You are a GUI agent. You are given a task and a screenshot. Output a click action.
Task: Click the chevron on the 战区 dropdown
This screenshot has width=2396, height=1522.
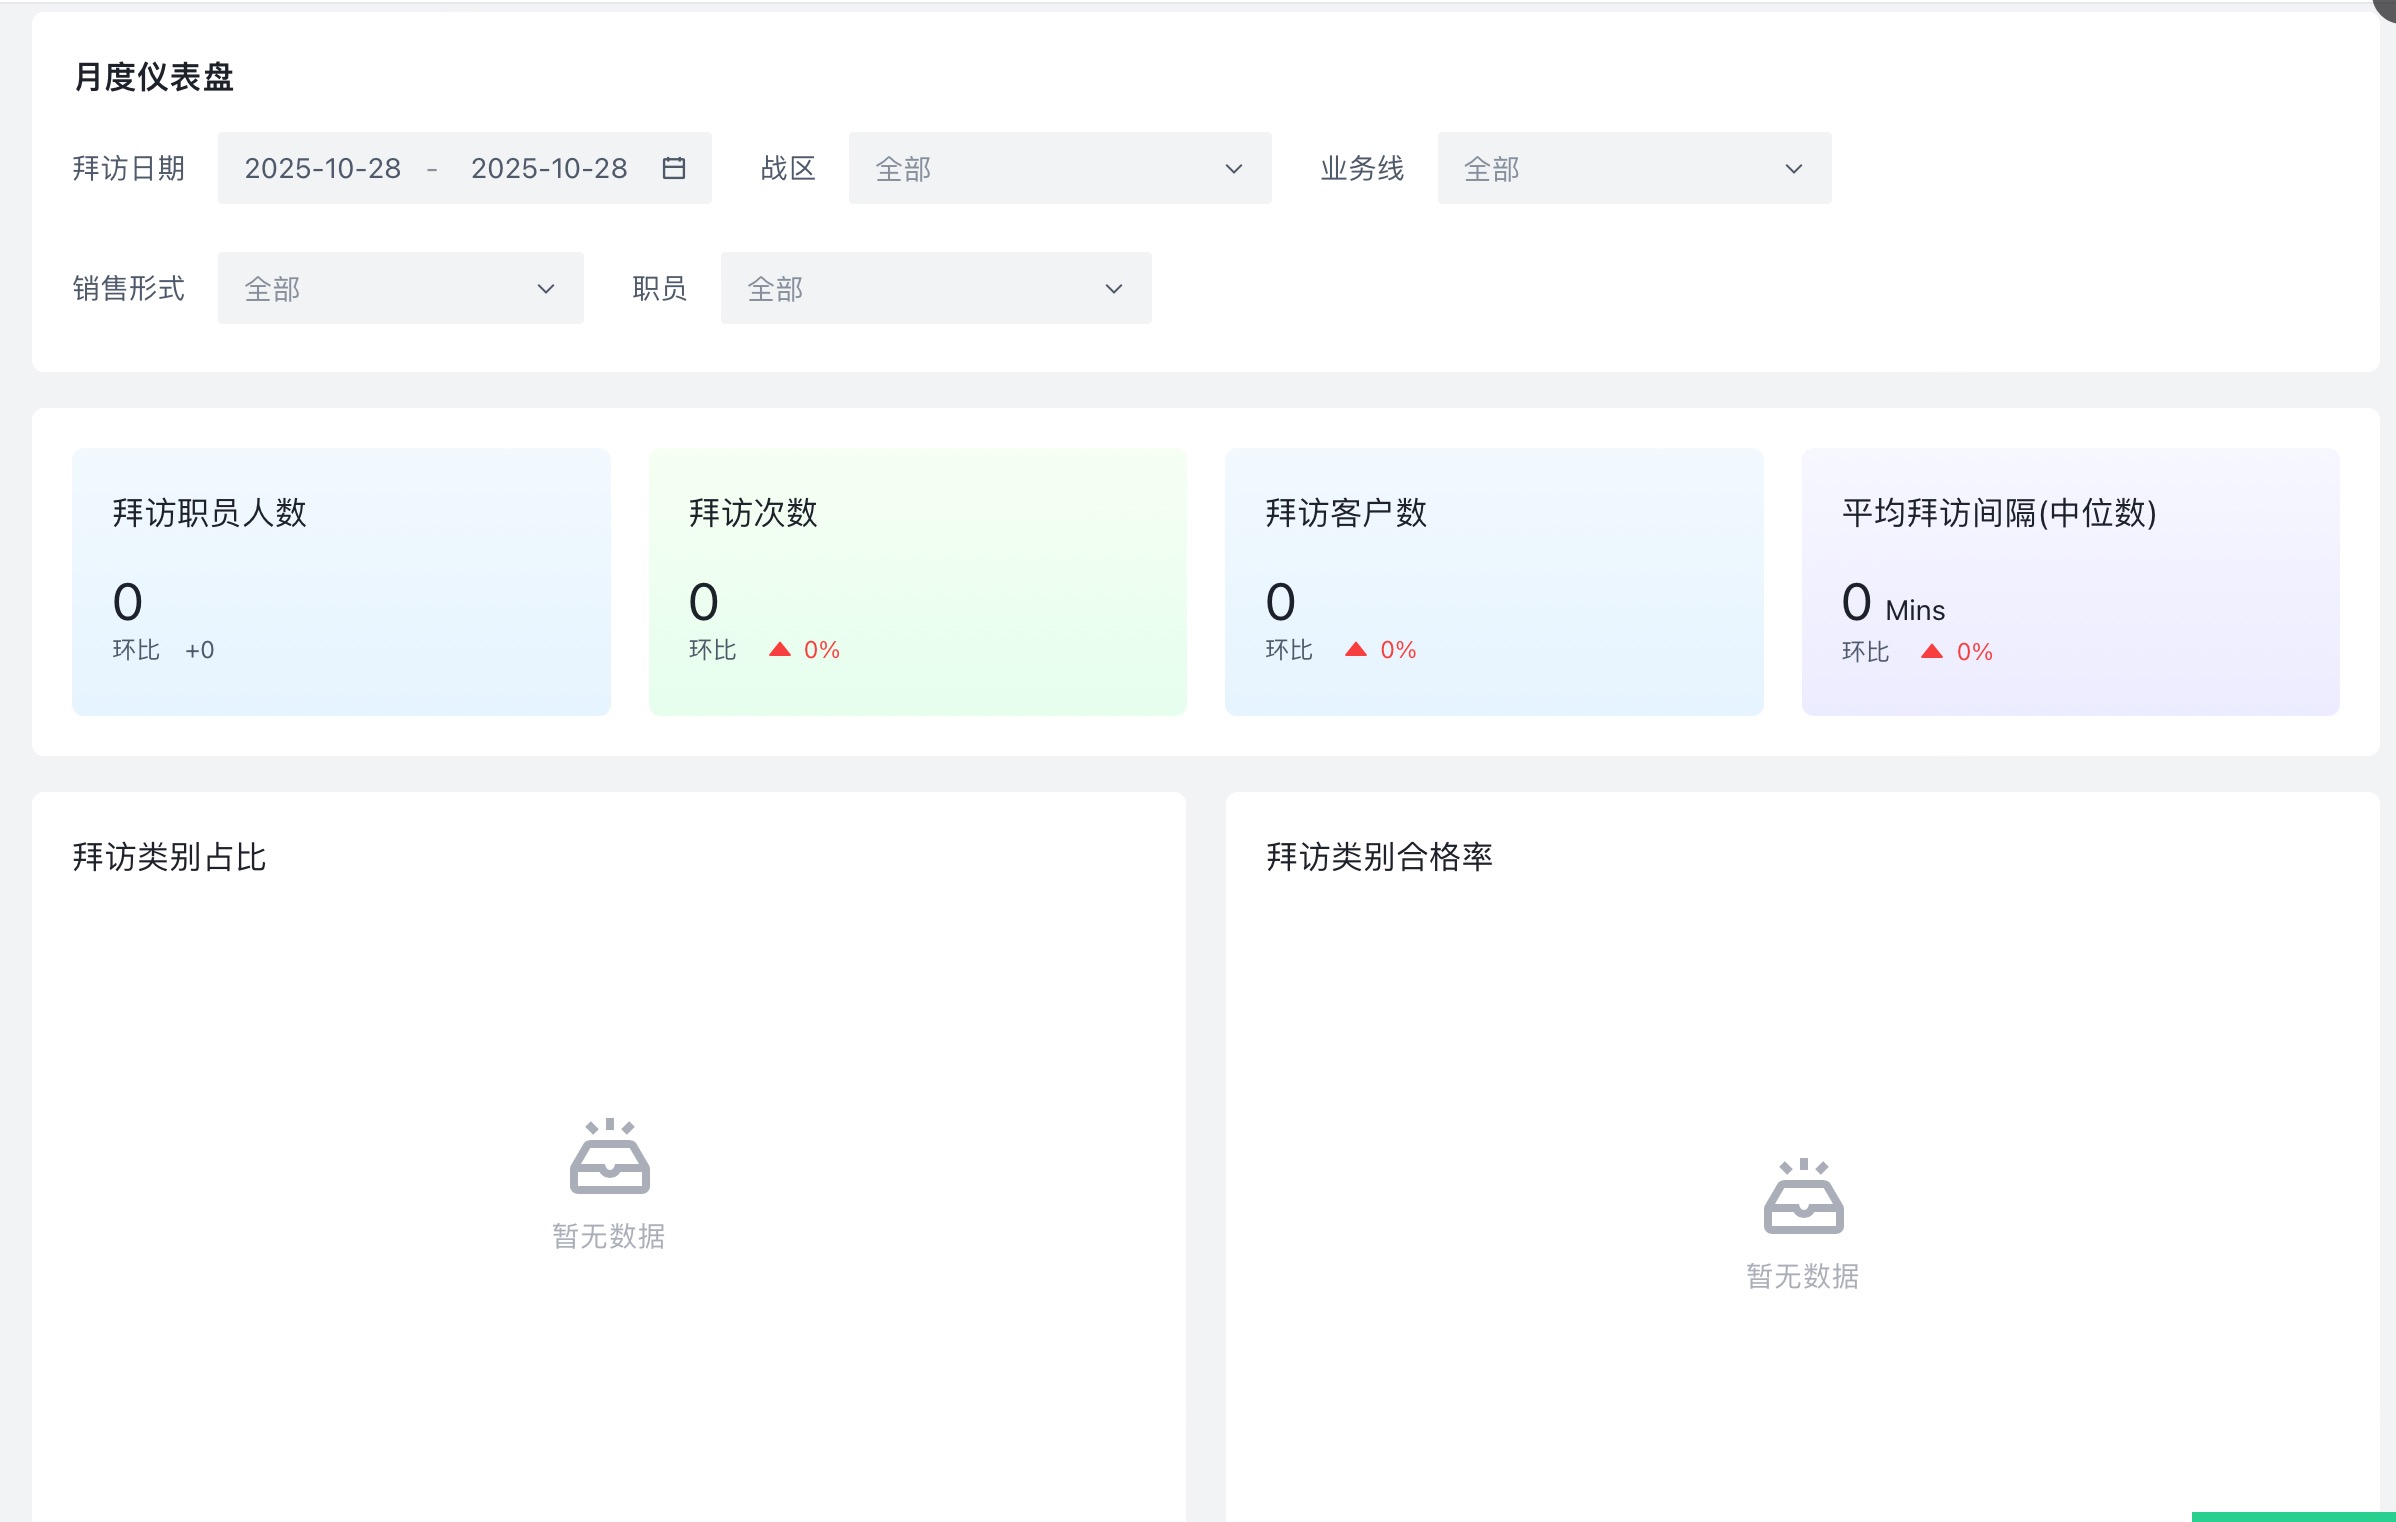pyautogui.click(x=1234, y=168)
